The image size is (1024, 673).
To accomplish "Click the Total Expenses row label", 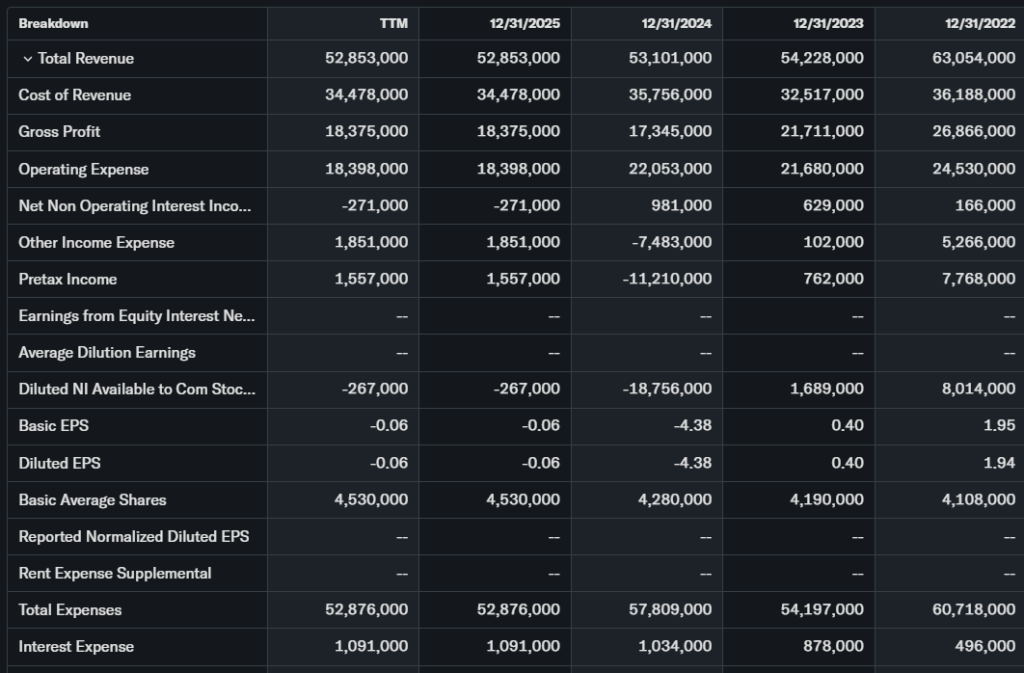I will tap(70, 610).
